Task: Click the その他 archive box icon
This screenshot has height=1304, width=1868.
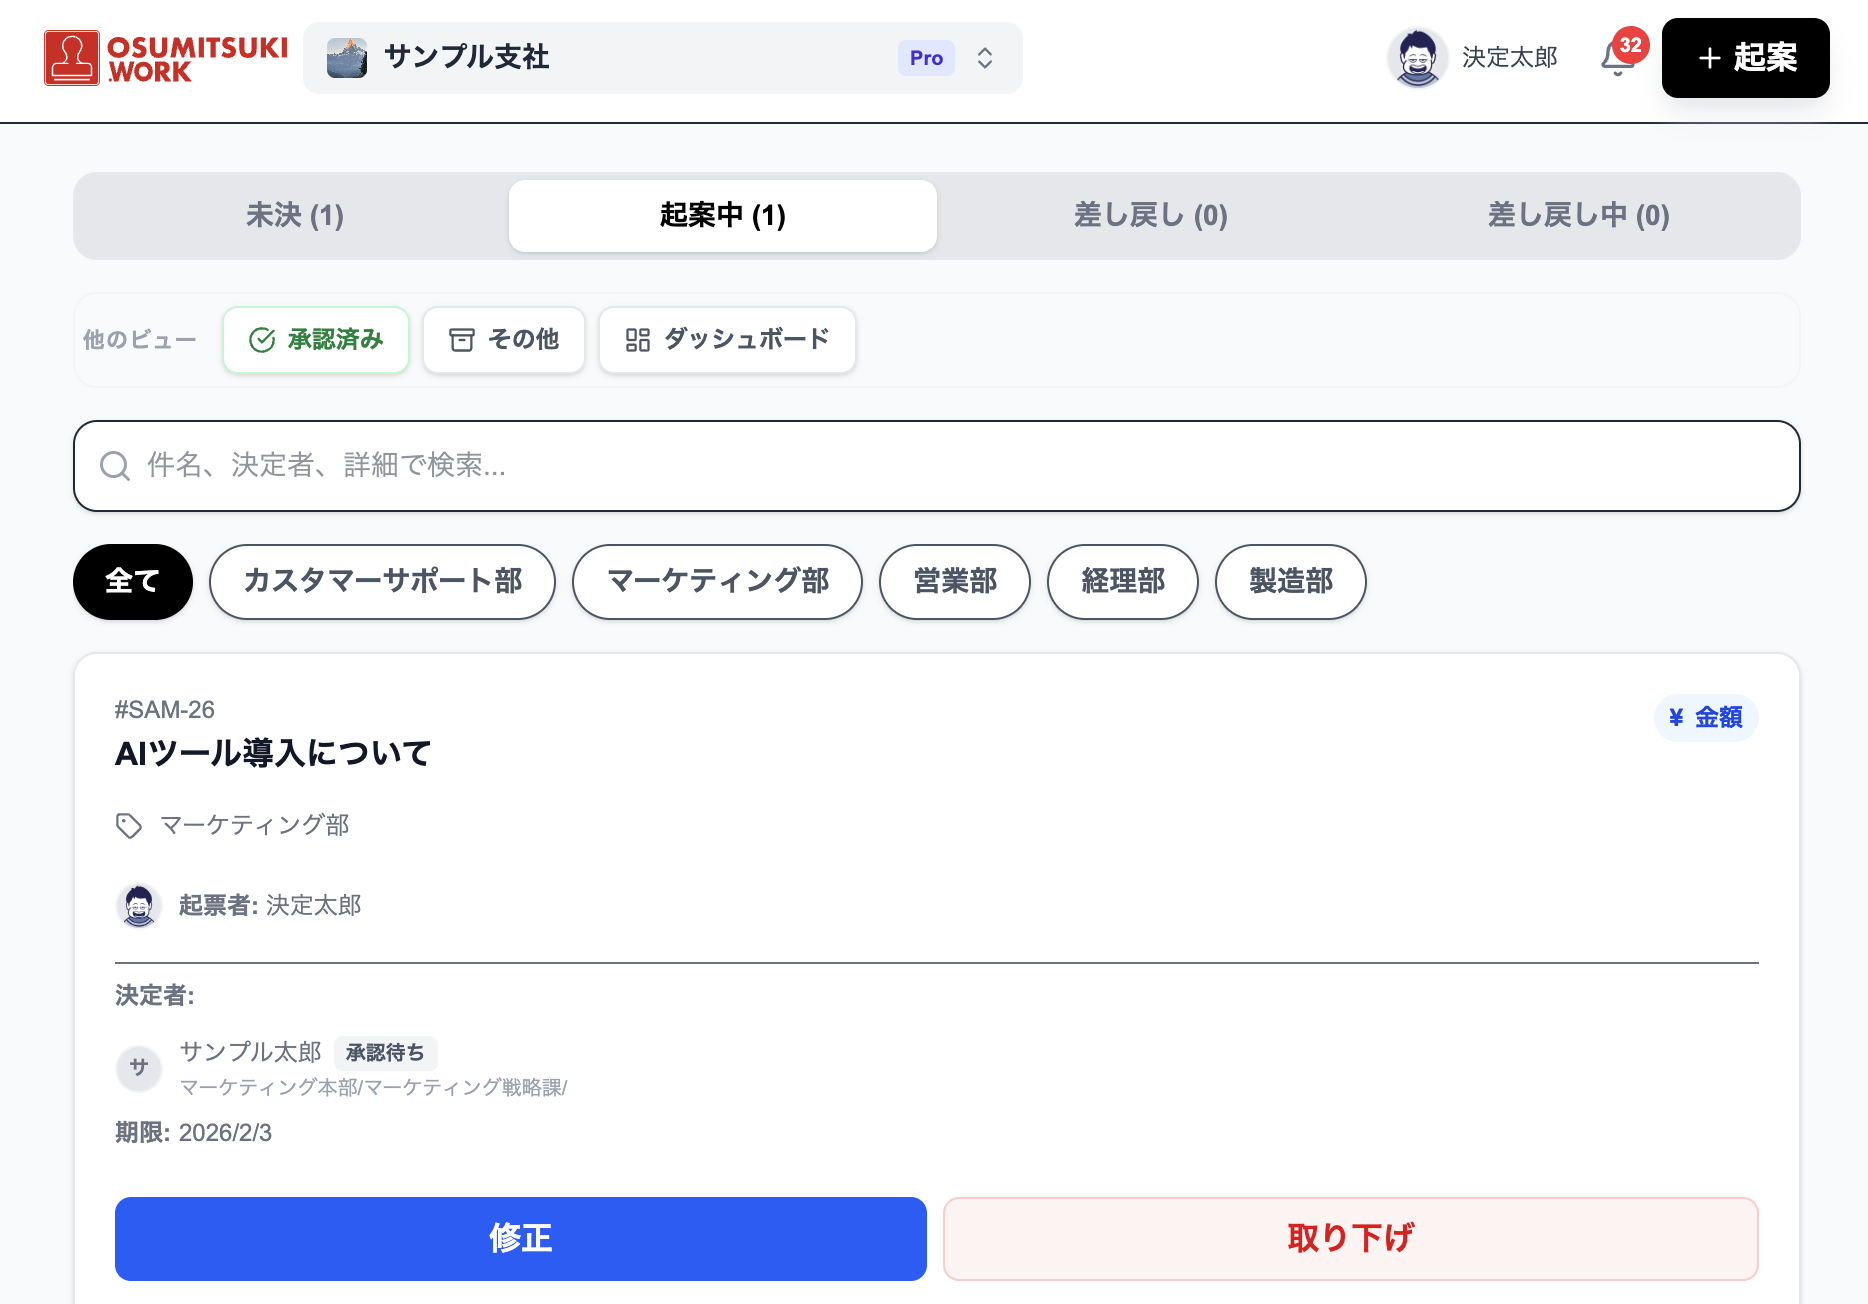Action: tap(461, 340)
